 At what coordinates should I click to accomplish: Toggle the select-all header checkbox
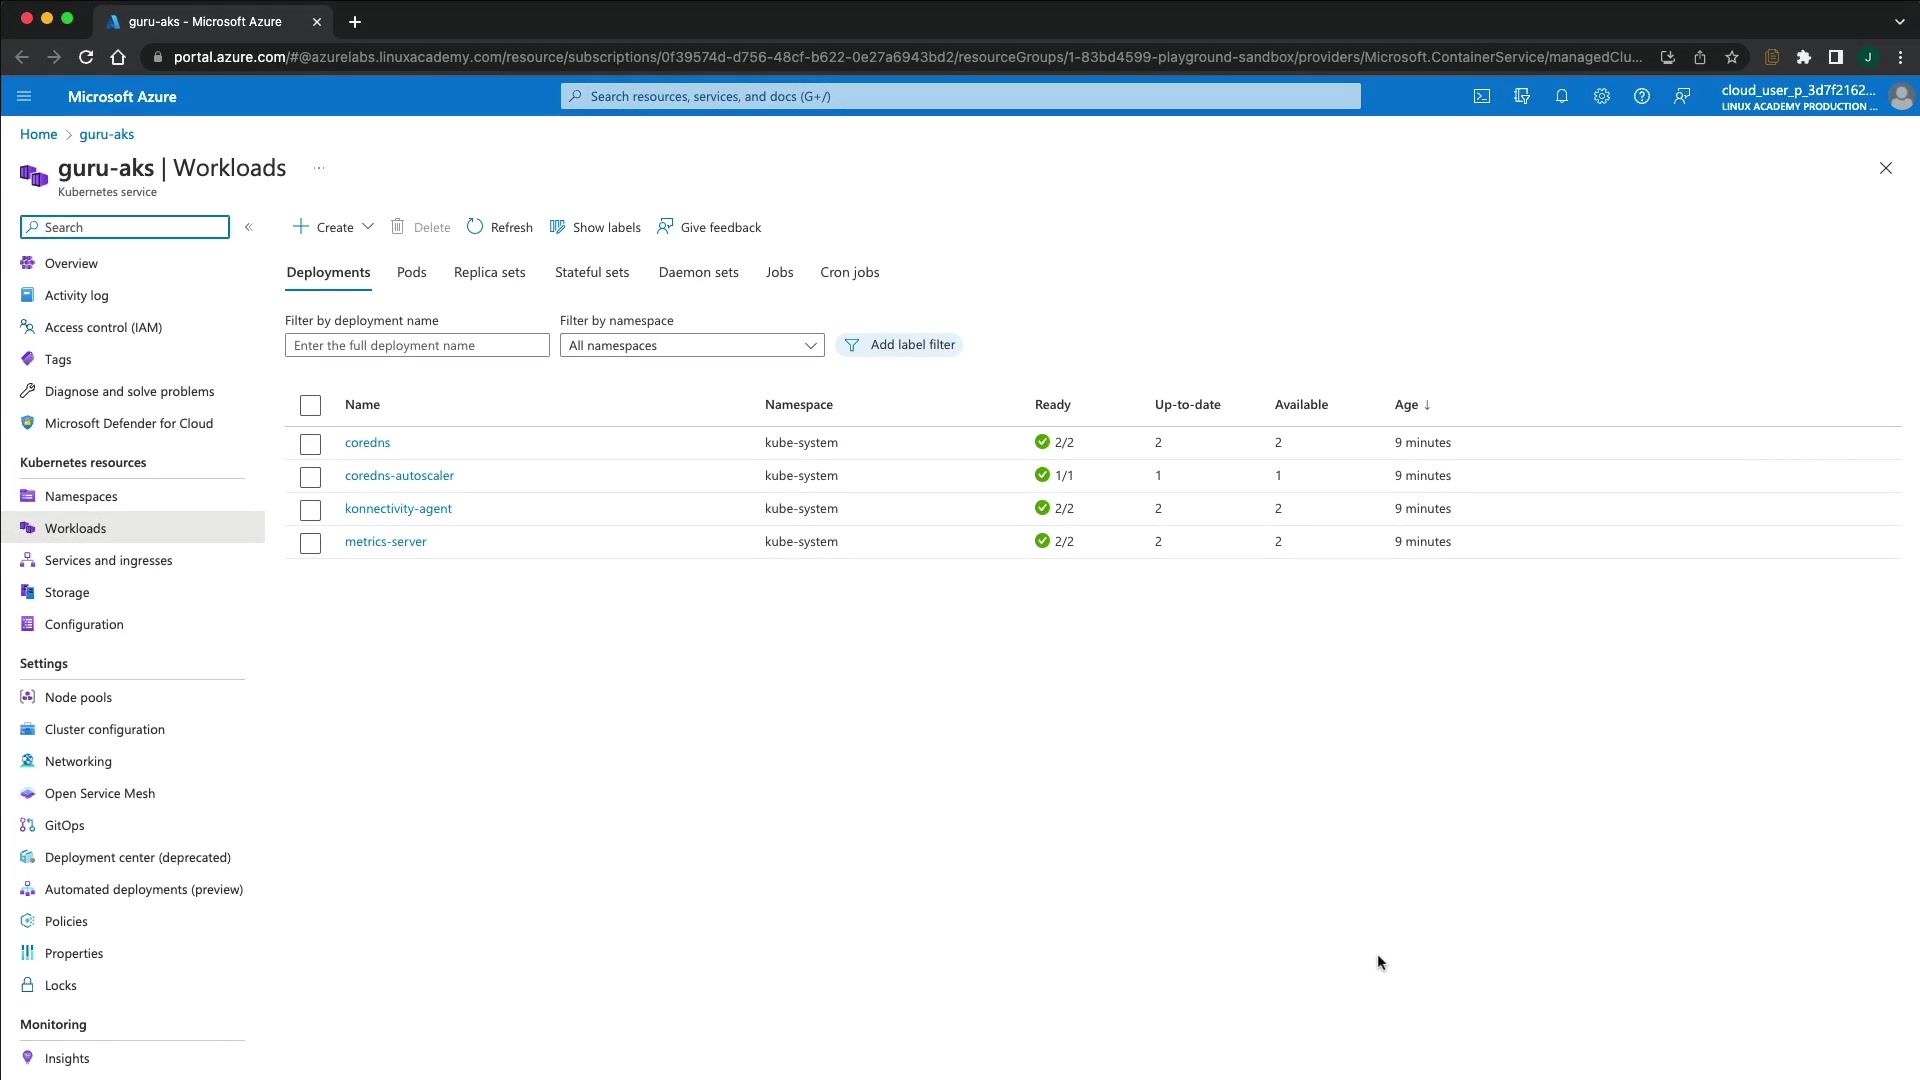click(310, 405)
